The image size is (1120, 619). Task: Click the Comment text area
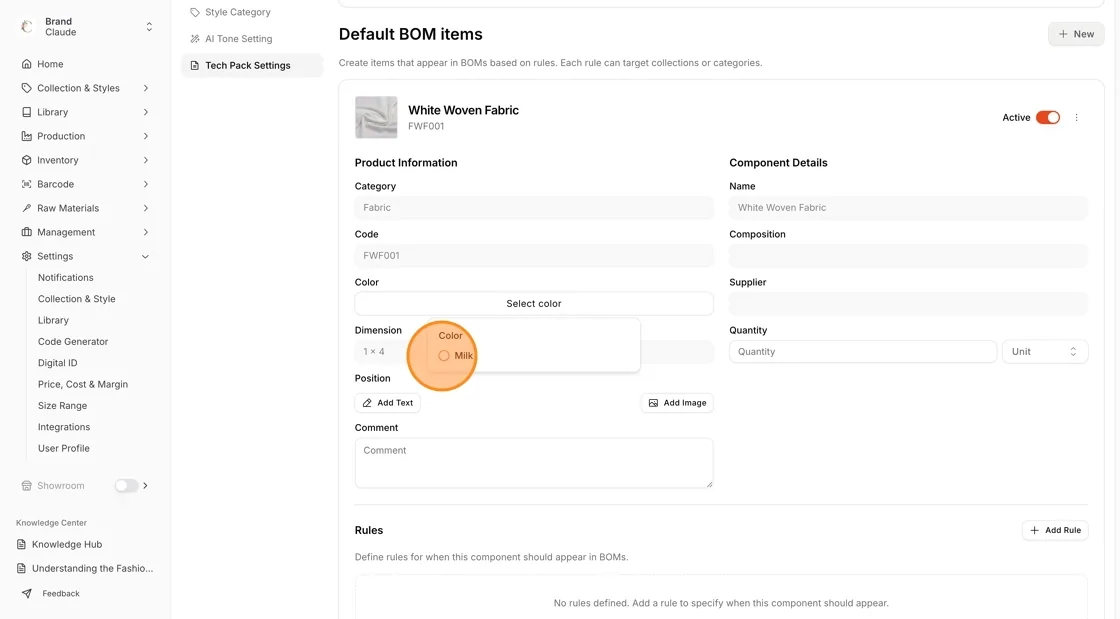point(534,463)
